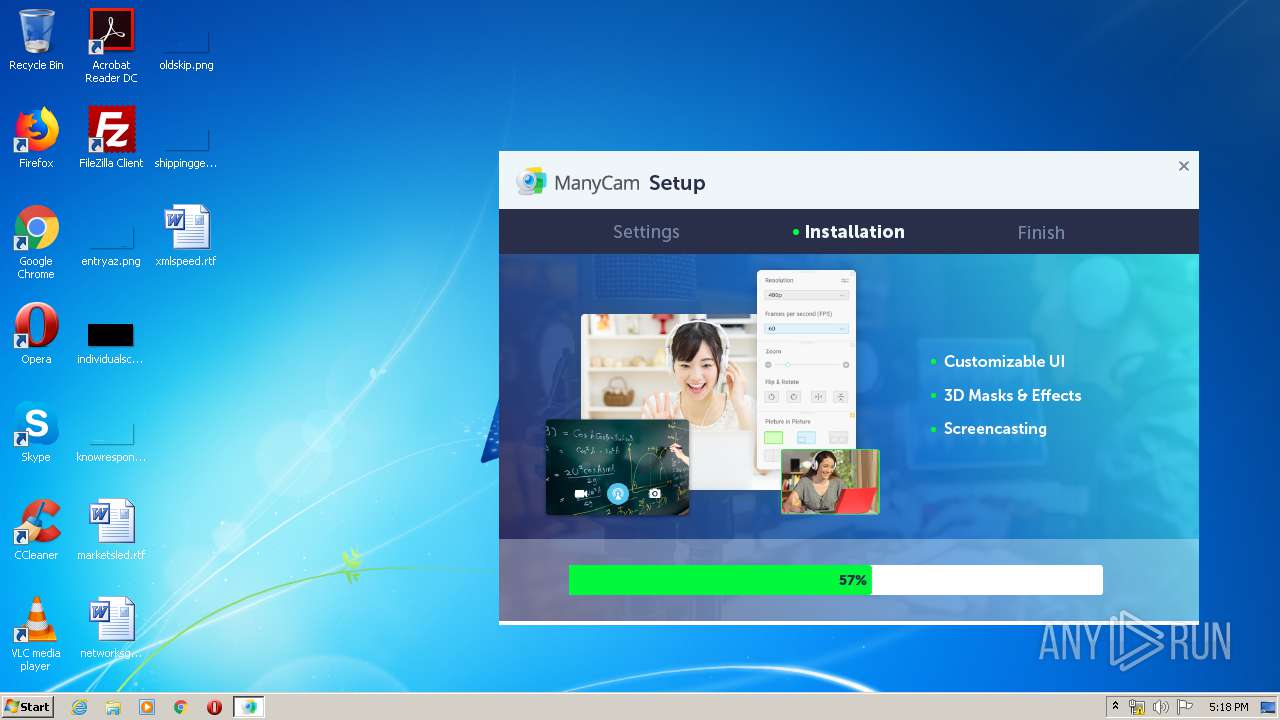Open the volume speaker tray icon

coord(1160,707)
